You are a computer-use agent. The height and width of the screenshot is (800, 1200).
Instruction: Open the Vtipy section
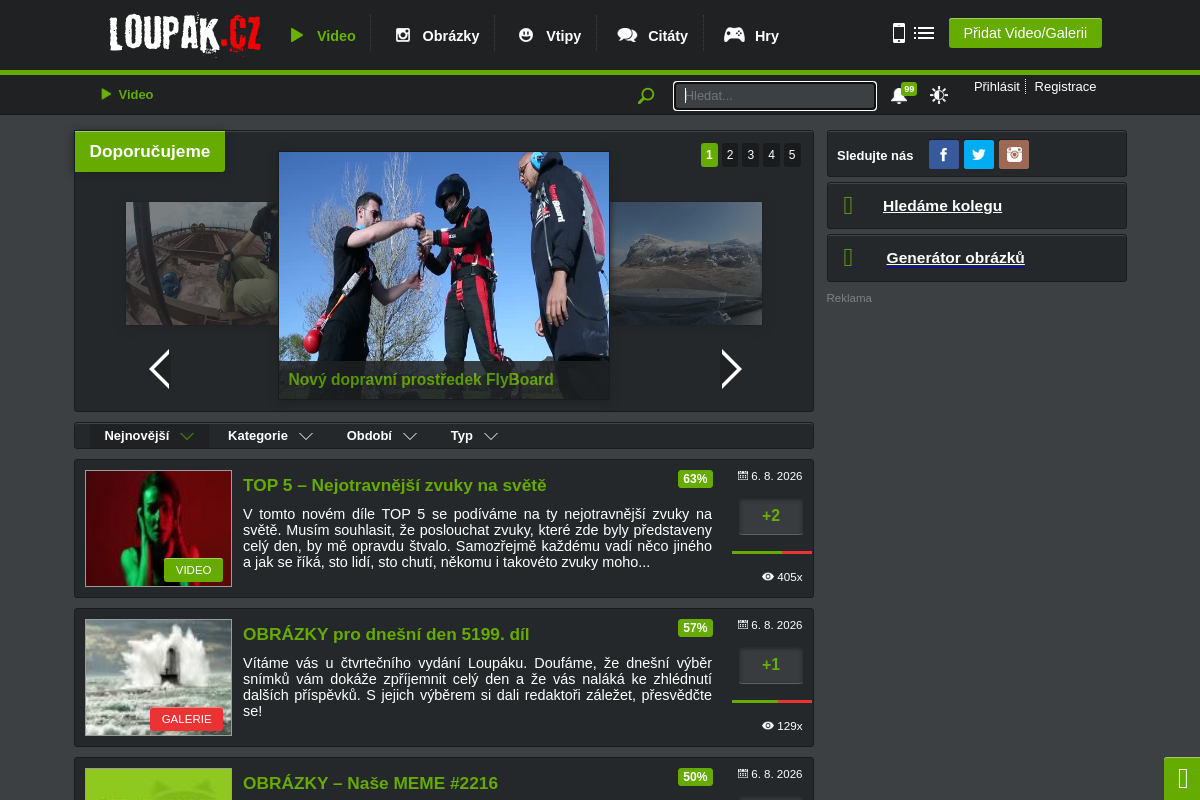[549, 35]
